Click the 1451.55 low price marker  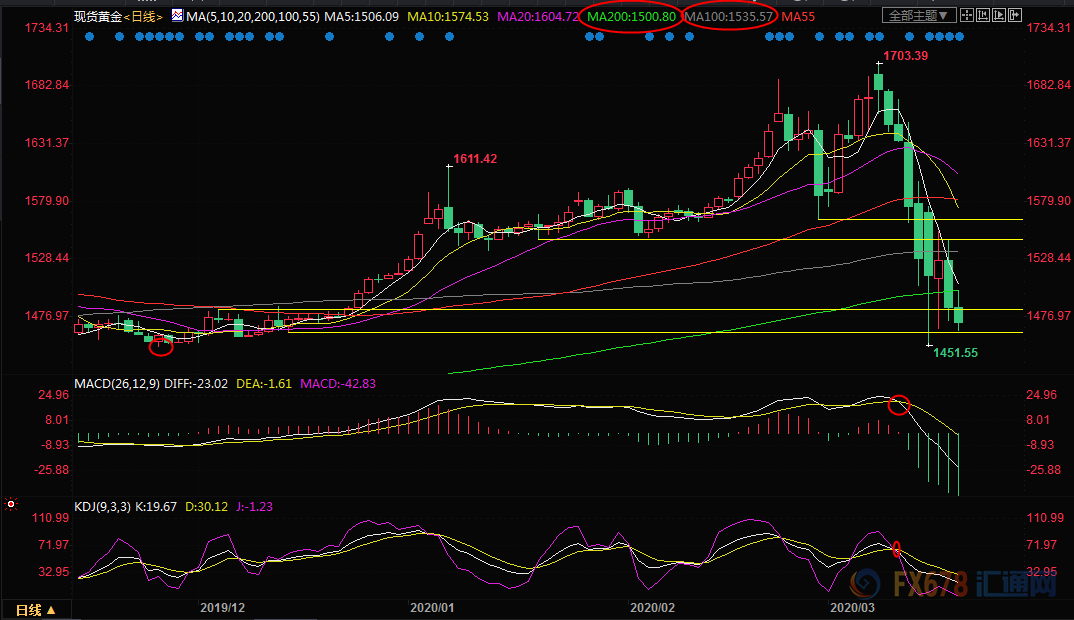(x=956, y=353)
